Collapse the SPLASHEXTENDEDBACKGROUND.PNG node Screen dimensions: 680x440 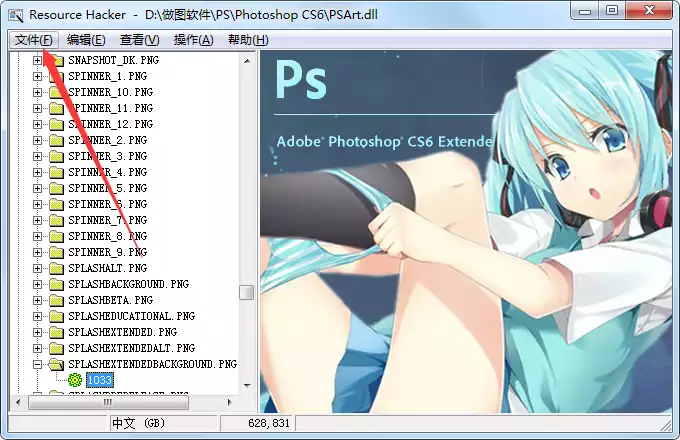point(38,365)
